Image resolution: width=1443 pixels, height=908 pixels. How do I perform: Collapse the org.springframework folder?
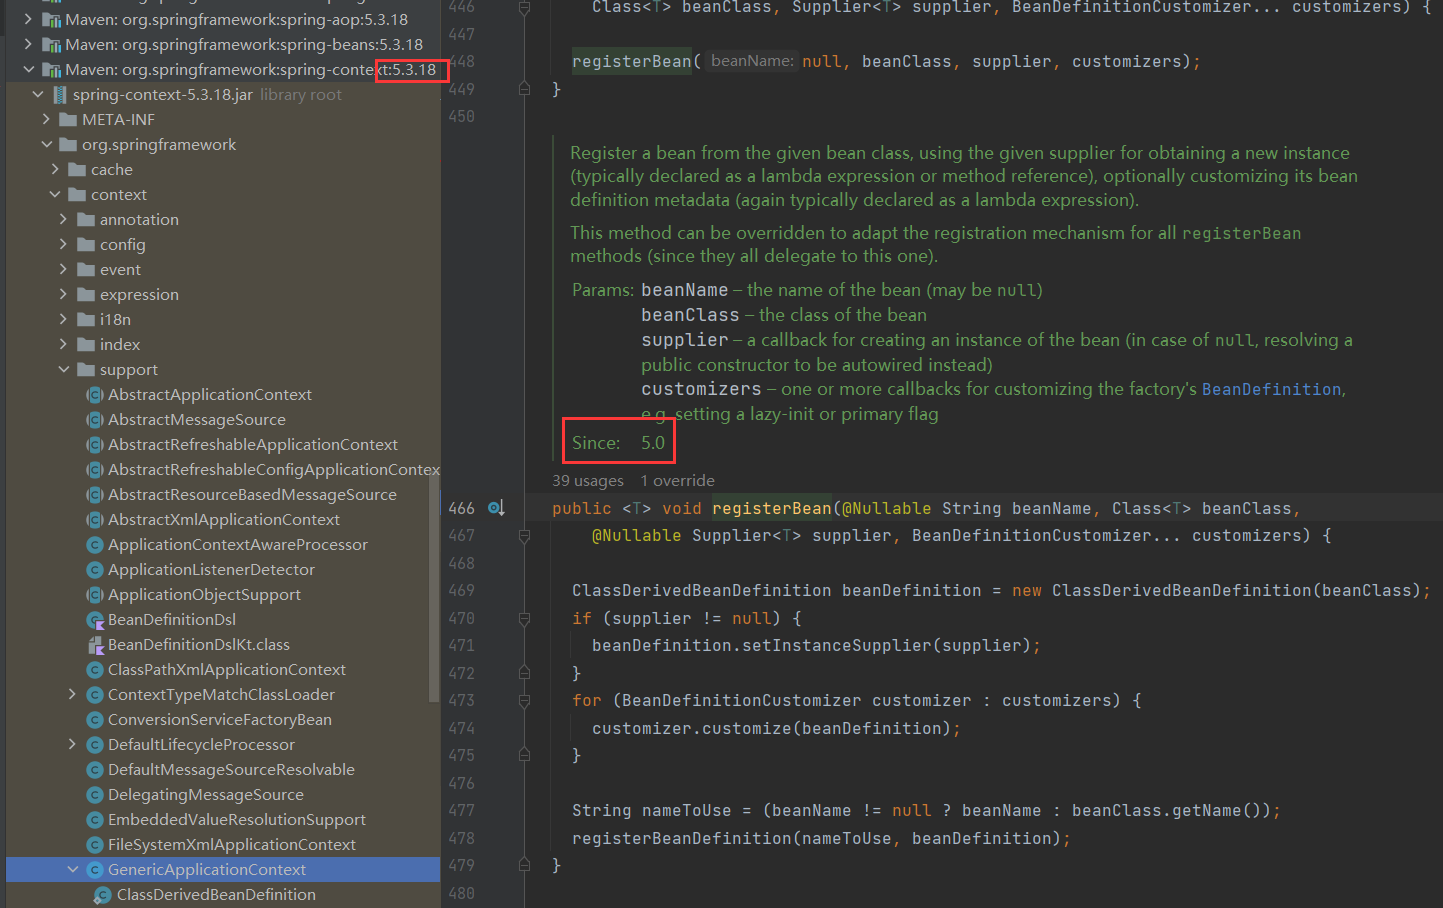click(x=46, y=144)
